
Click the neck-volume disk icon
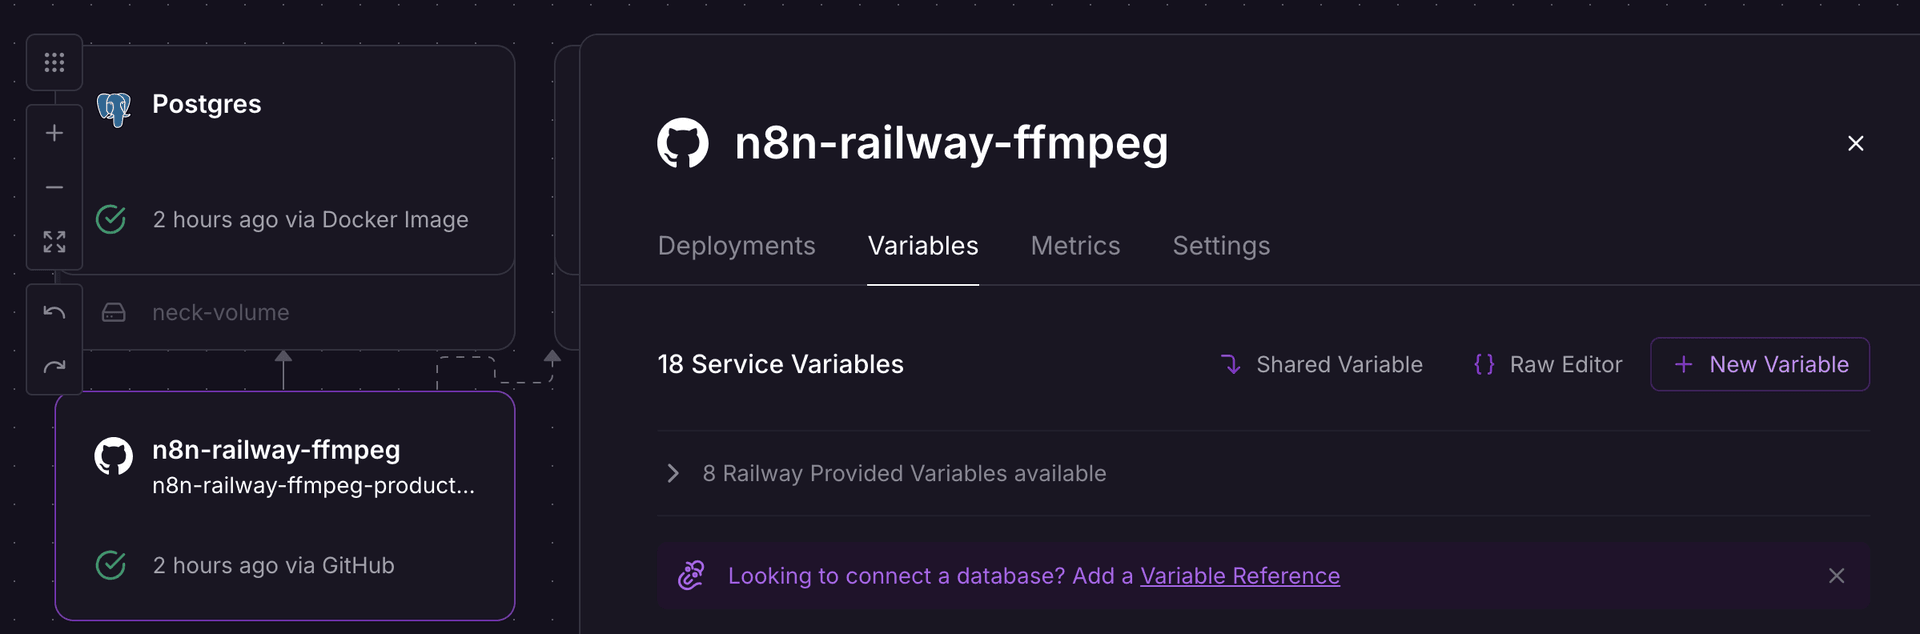tap(114, 312)
